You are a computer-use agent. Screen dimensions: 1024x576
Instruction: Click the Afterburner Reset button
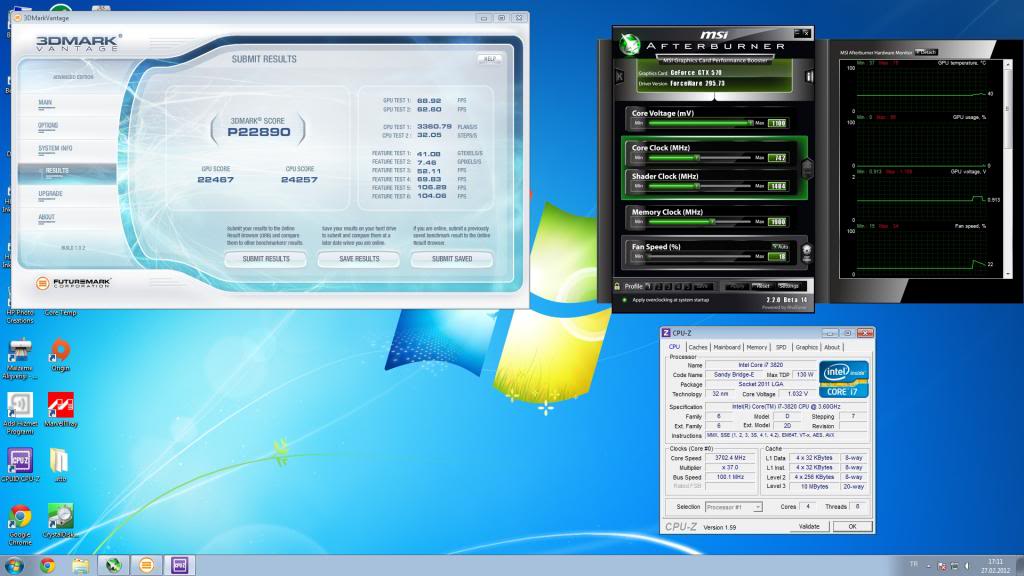(x=761, y=286)
